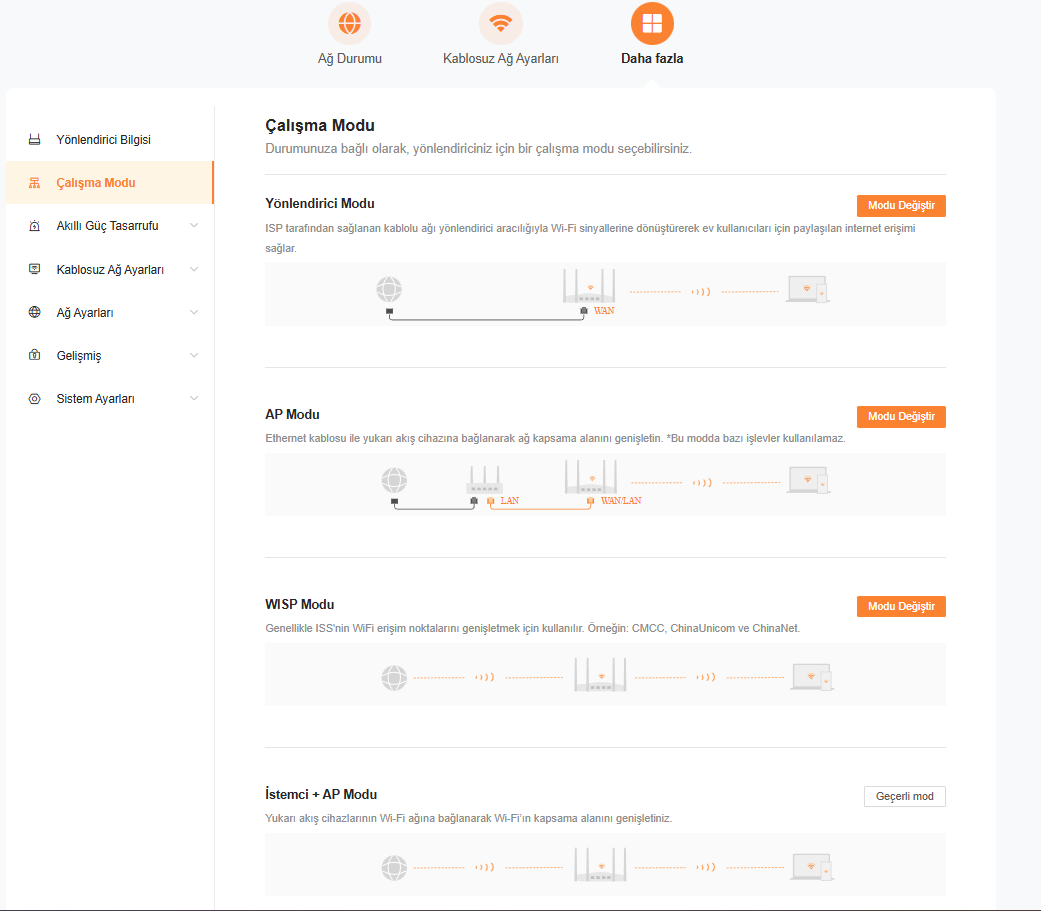Click the Daha fazla grid icon
The height and width of the screenshot is (911, 1041).
coord(652,23)
